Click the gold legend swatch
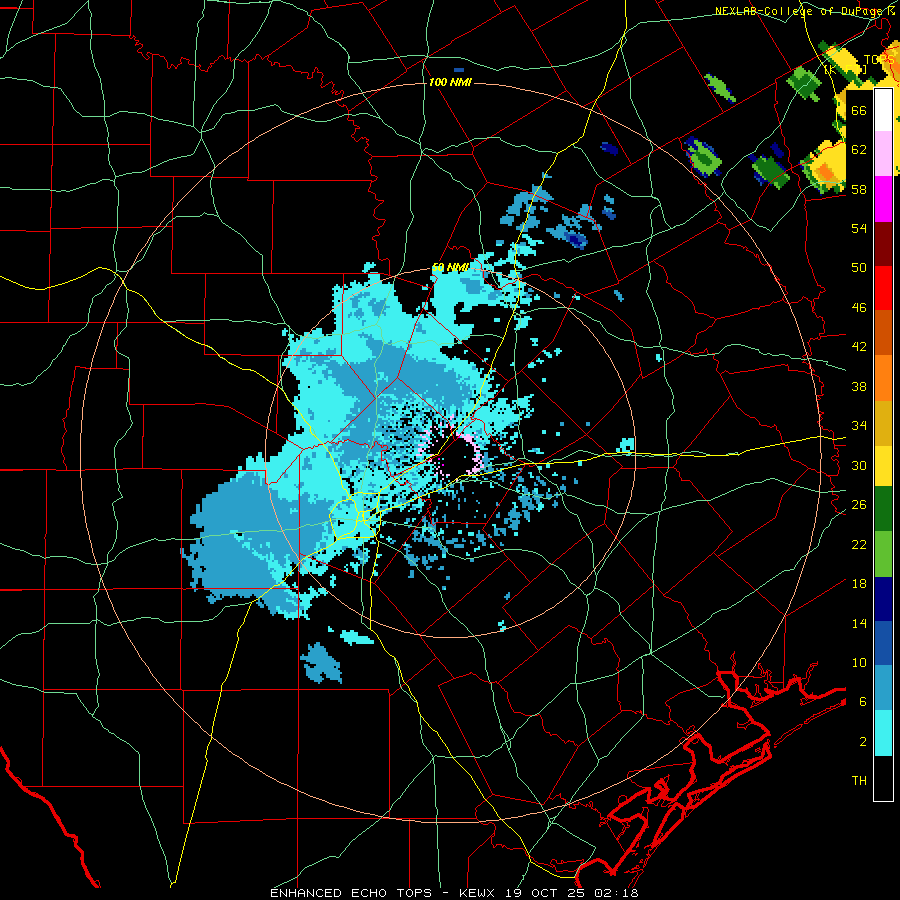 [x=883, y=423]
